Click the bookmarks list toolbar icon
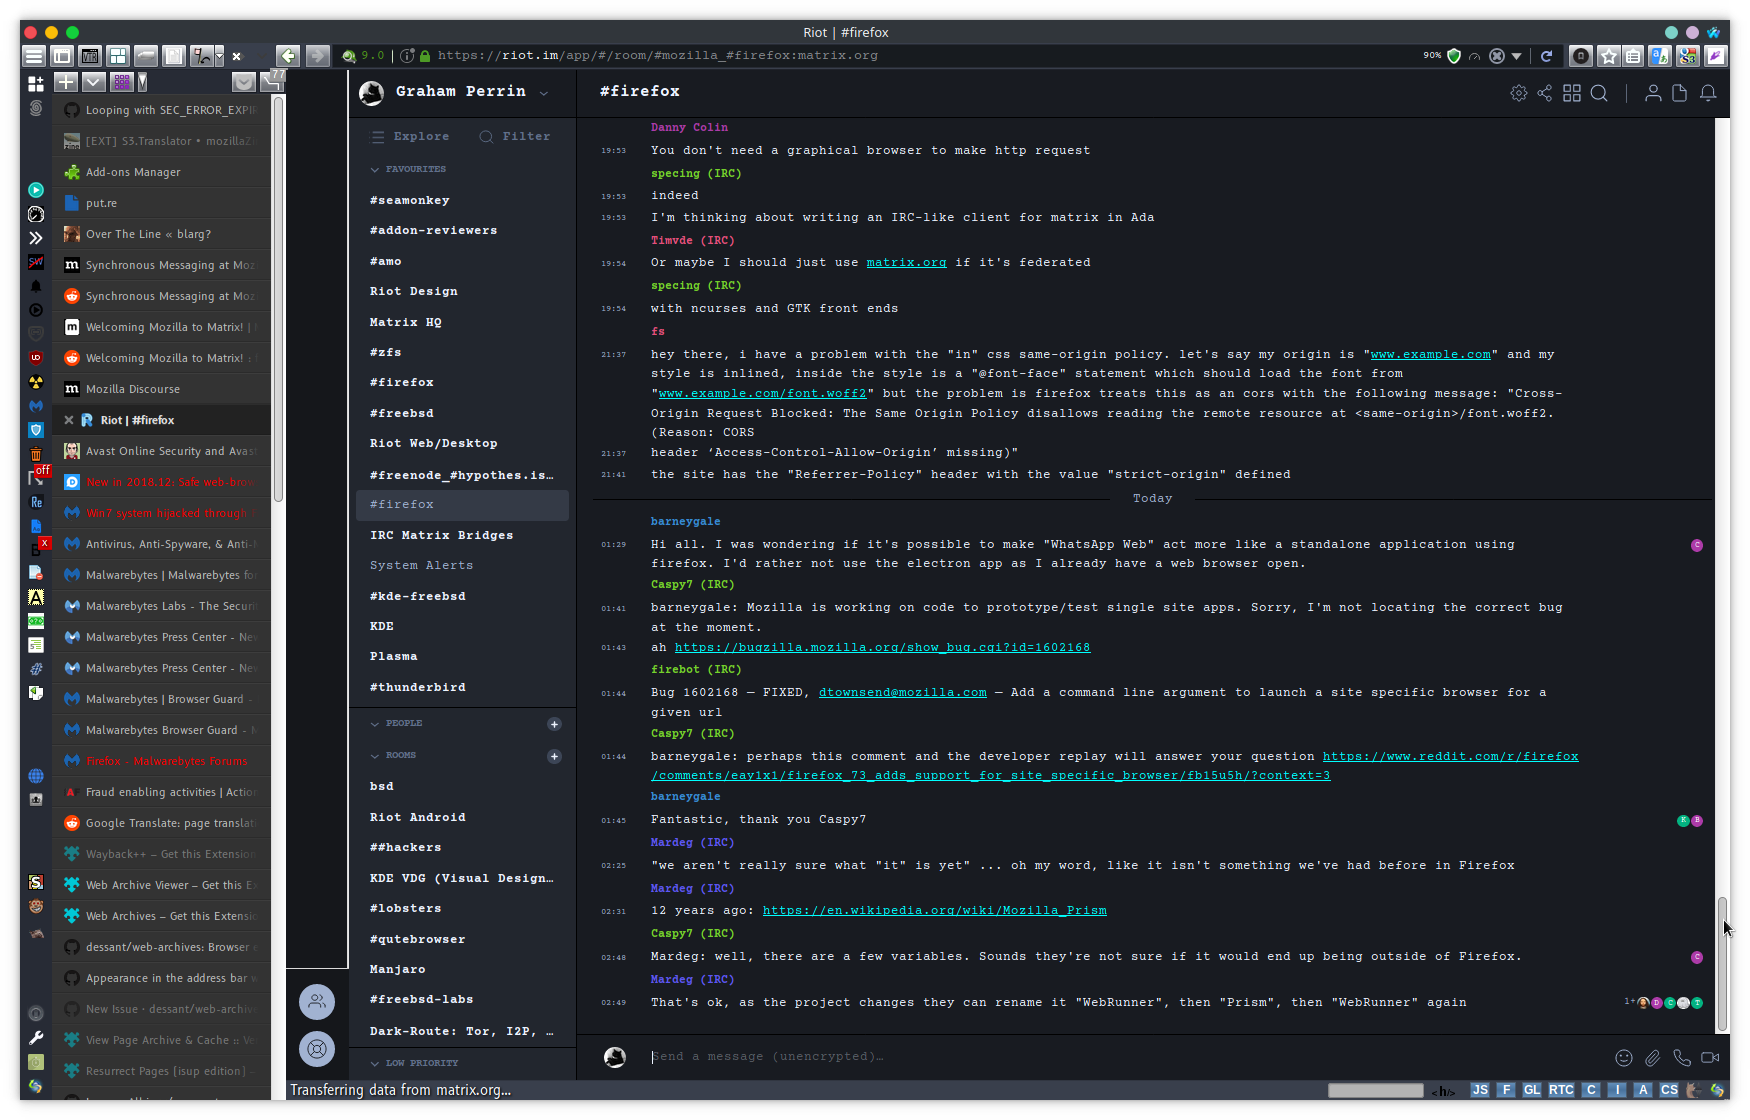Viewport: 1750px width, 1120px height. [x=1633, y=56]
